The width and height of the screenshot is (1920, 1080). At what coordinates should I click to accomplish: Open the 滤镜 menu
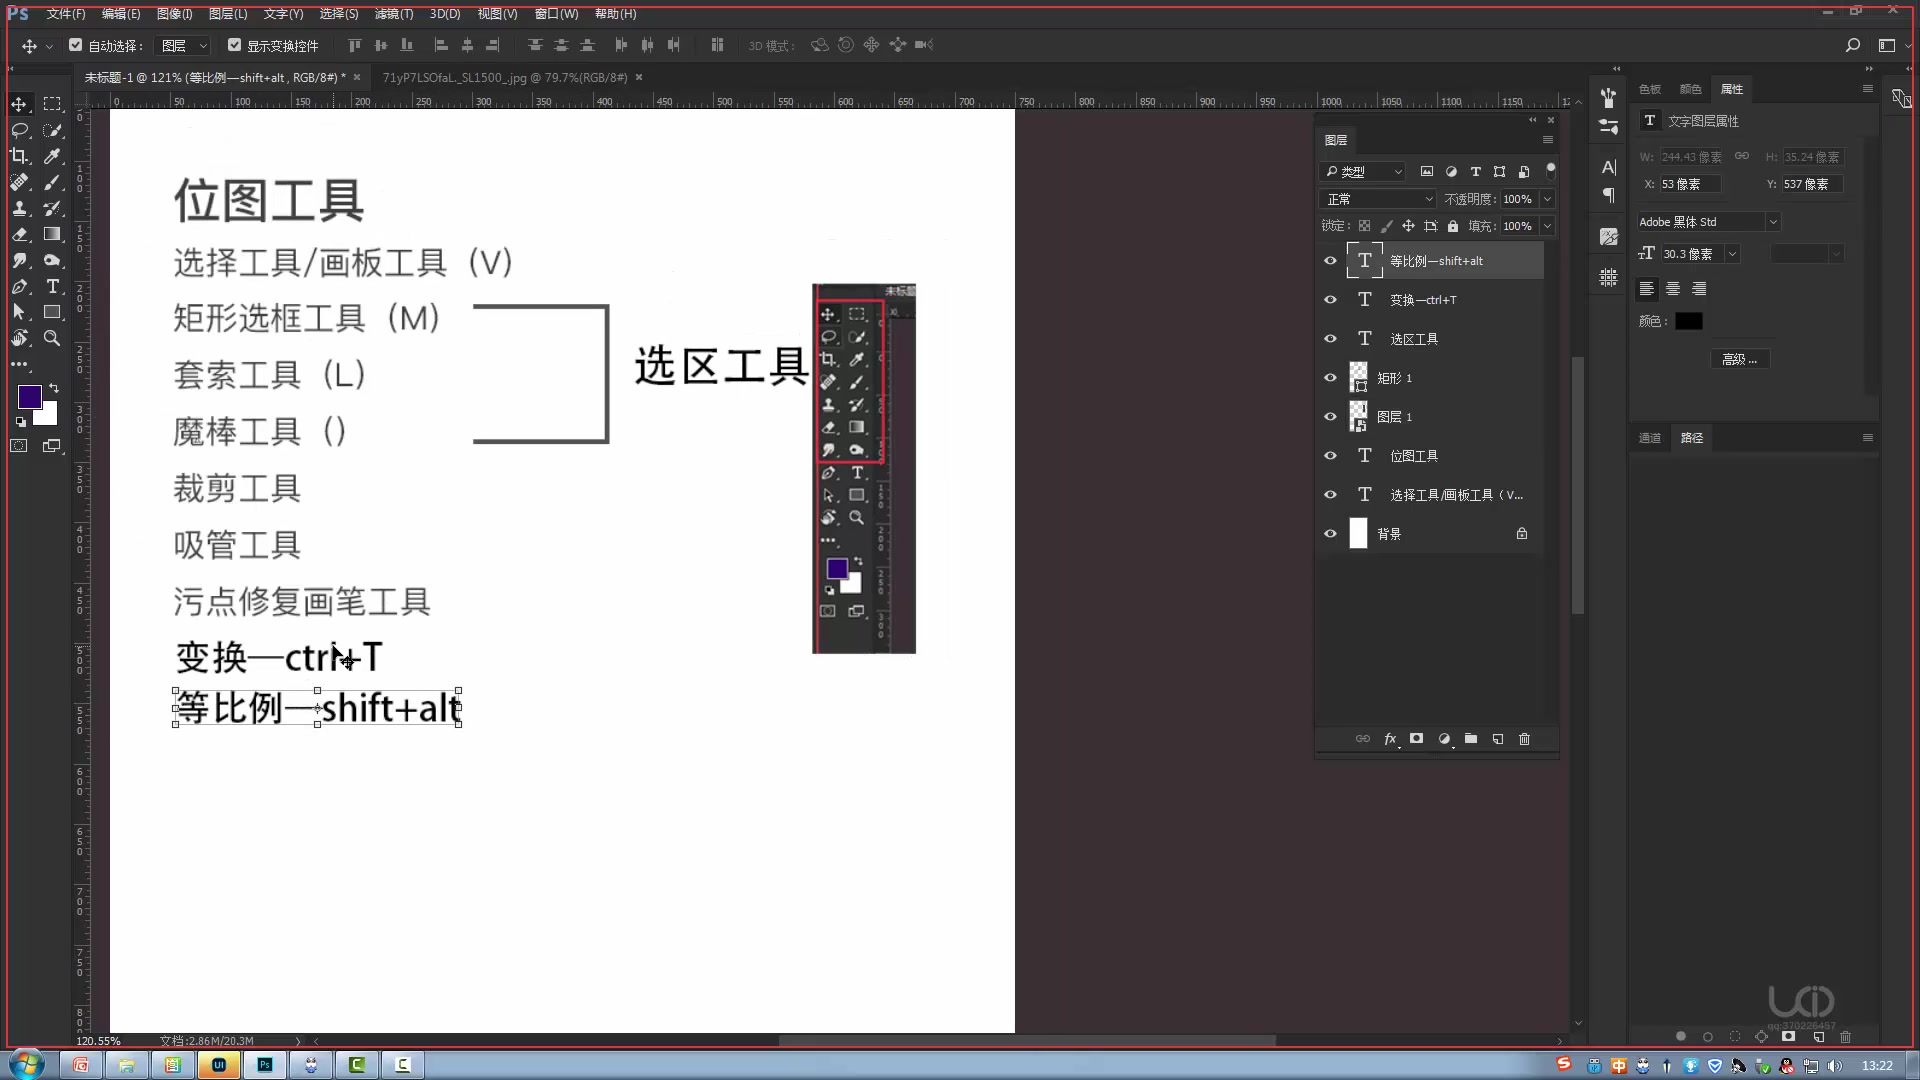pos(393,14)
